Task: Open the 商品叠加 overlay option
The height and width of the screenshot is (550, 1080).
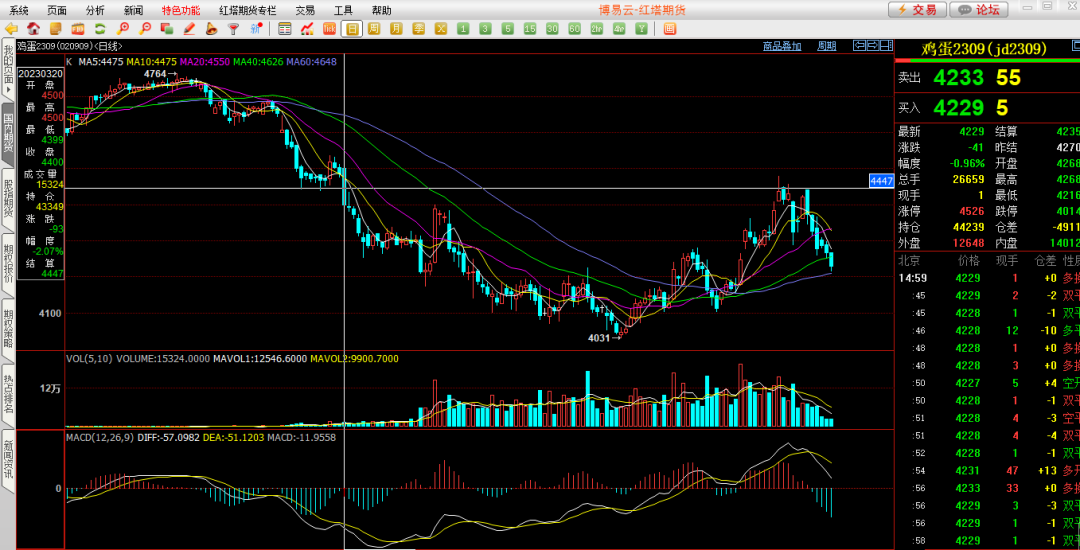Action: [782, 46]
